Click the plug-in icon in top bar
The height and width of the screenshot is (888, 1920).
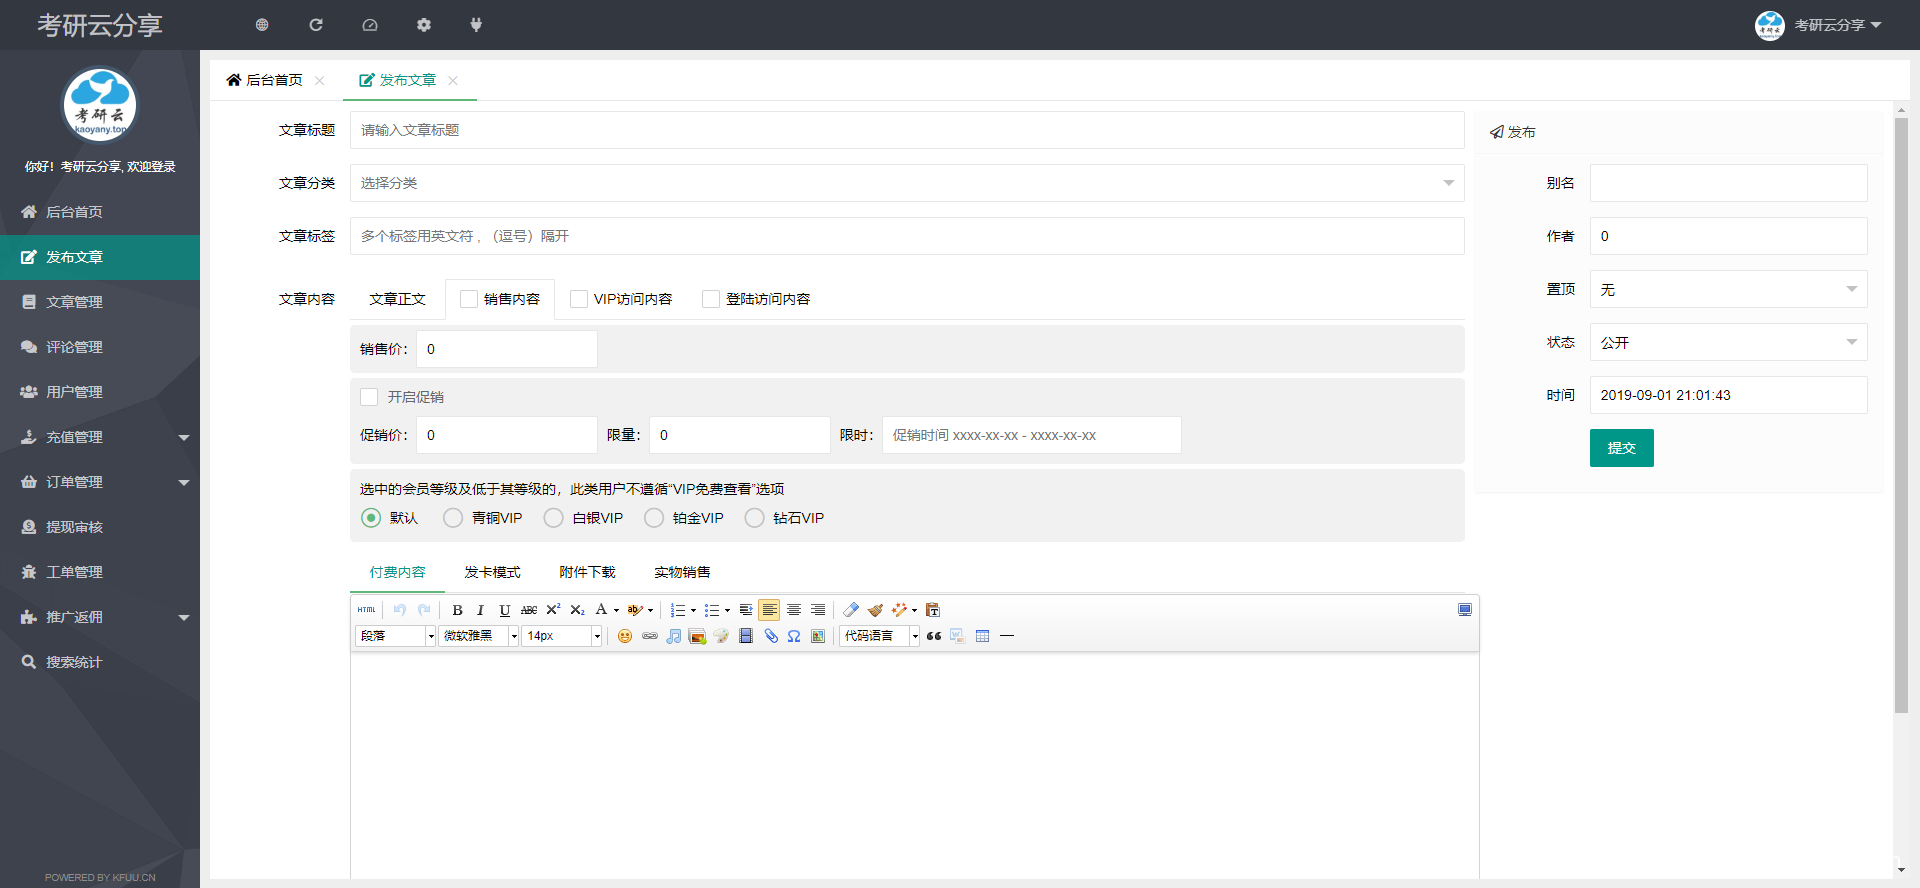click(476, 25)
